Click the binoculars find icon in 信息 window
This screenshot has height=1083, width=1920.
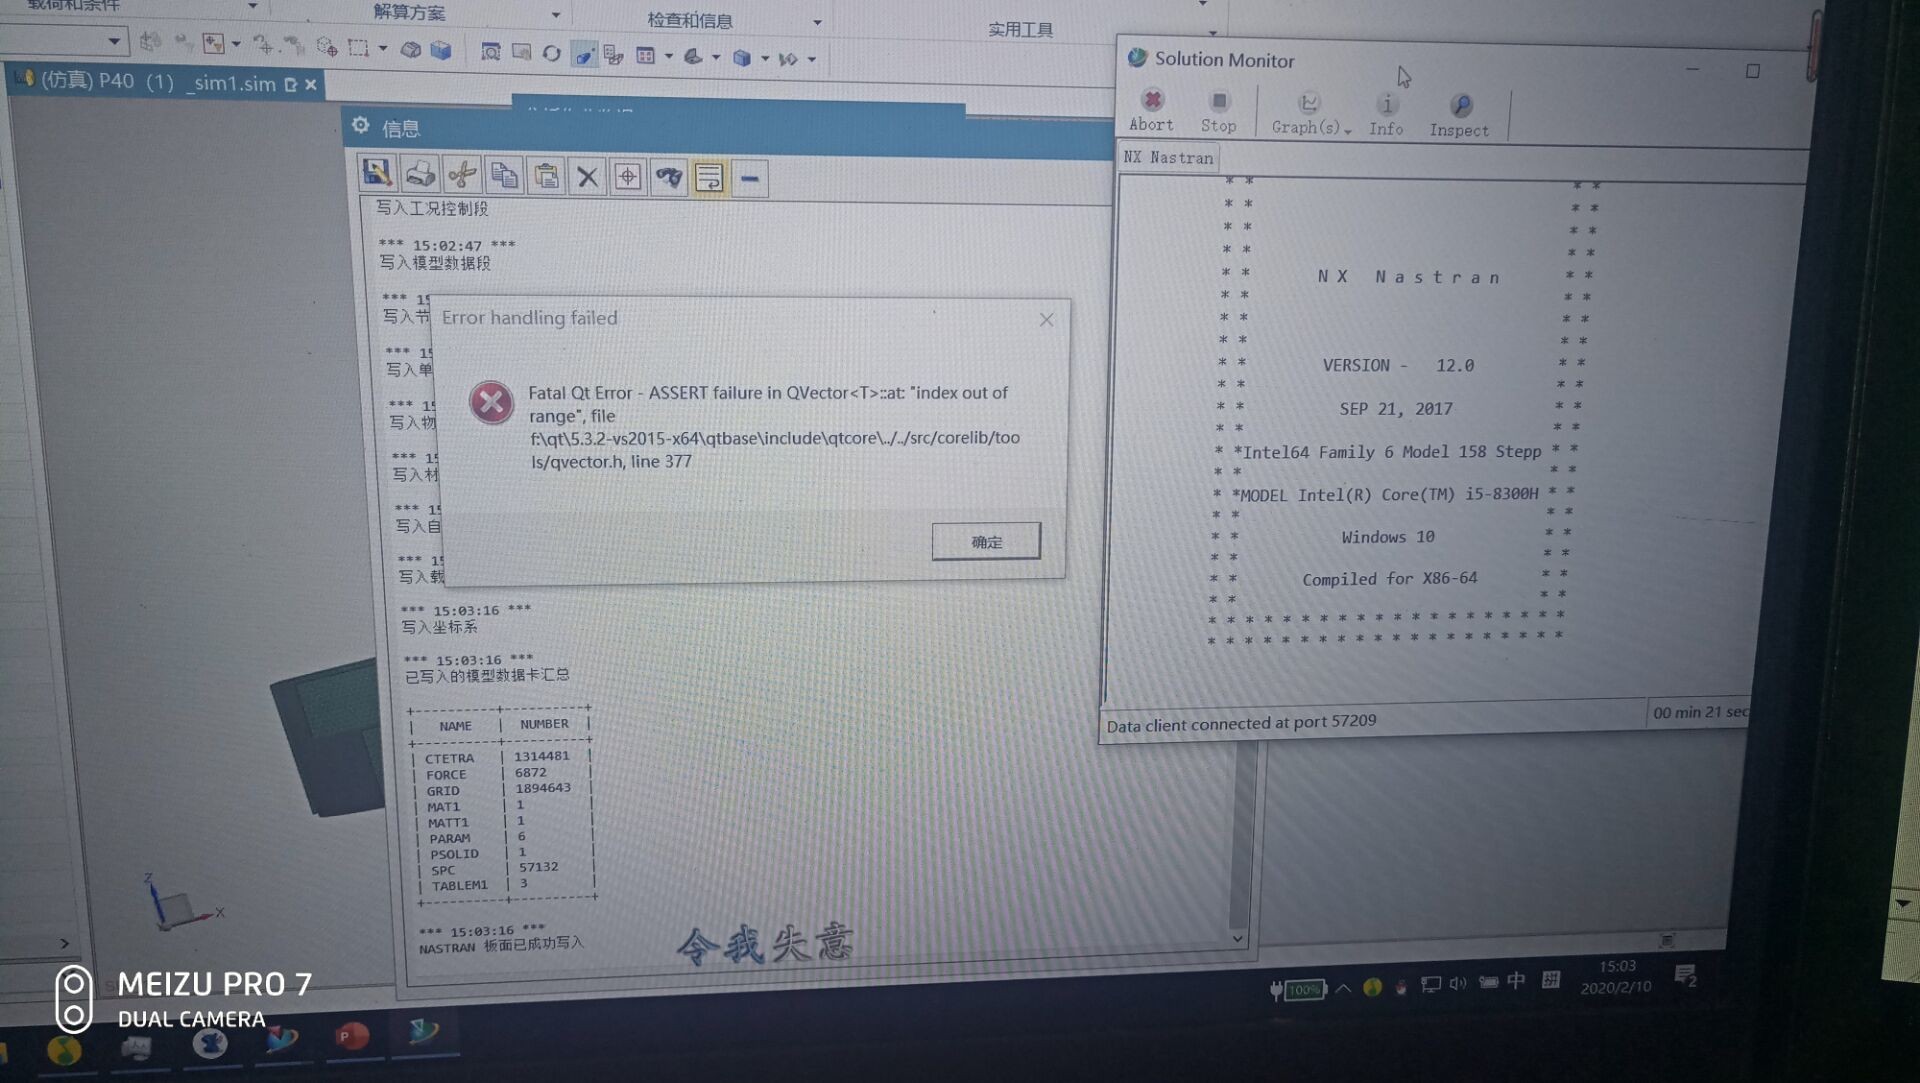pos(669,178)
